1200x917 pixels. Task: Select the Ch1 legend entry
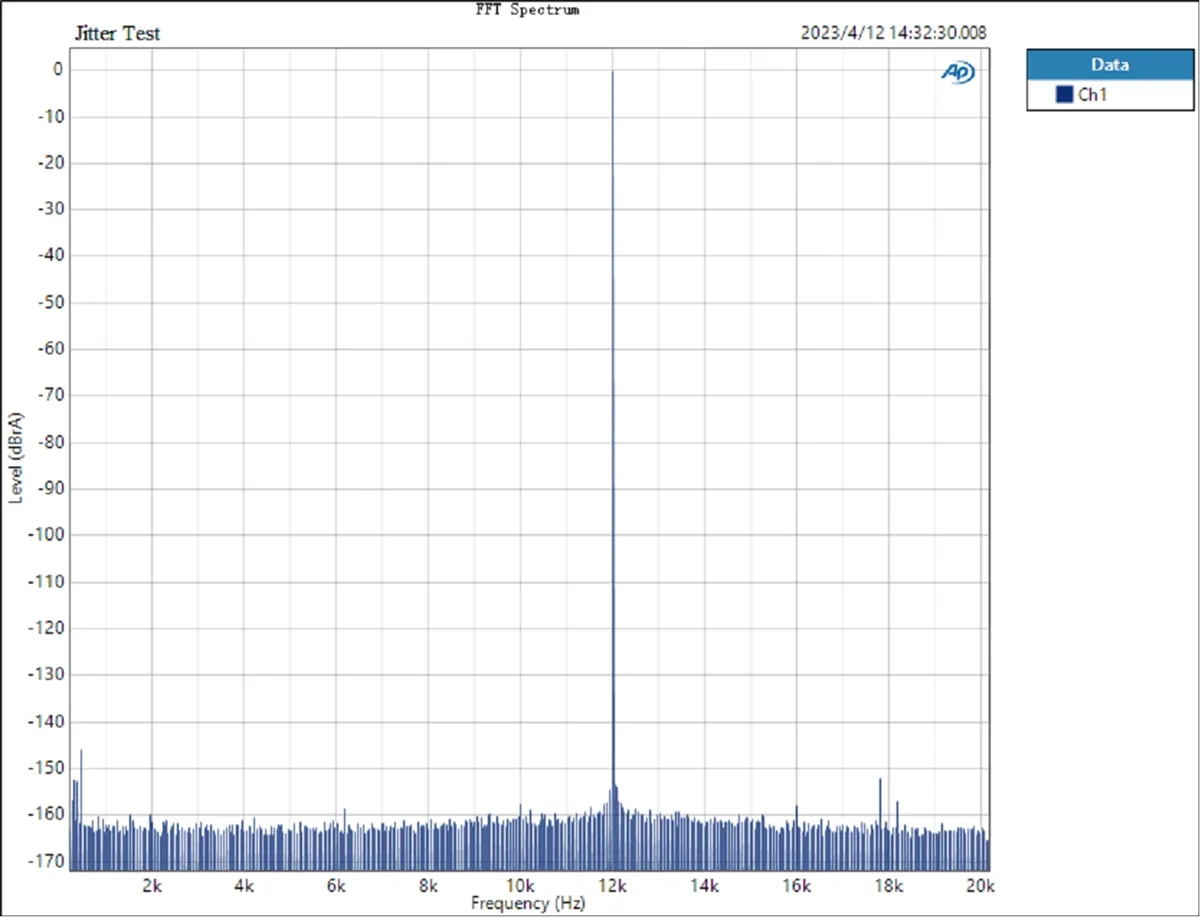(x=1110, y=95)
